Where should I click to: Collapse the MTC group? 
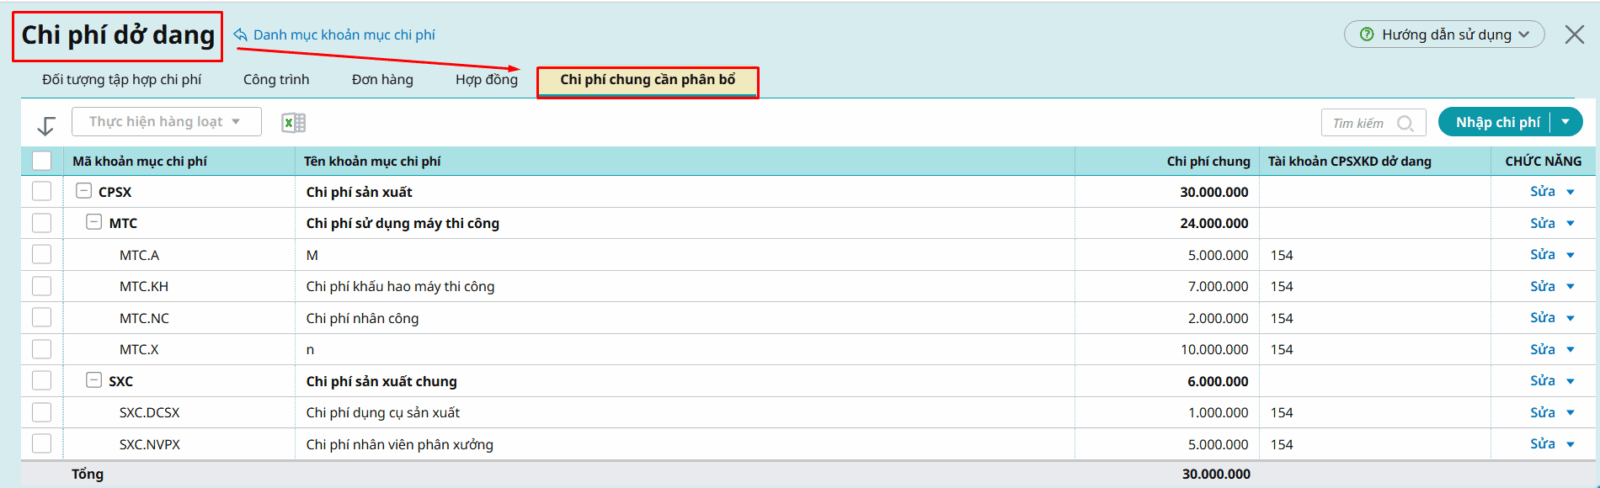pos(94,223)
